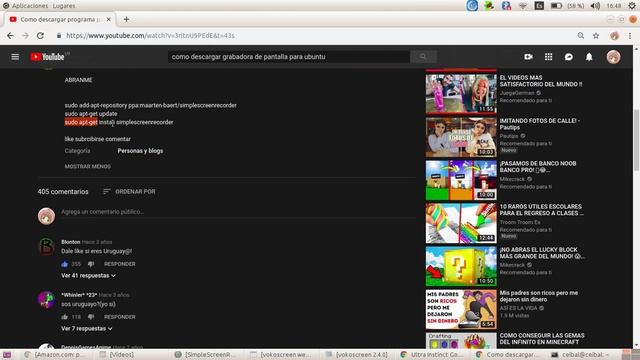Open the YouTube hamburger guide menu
640x360 pixels.
pos(15,57)
